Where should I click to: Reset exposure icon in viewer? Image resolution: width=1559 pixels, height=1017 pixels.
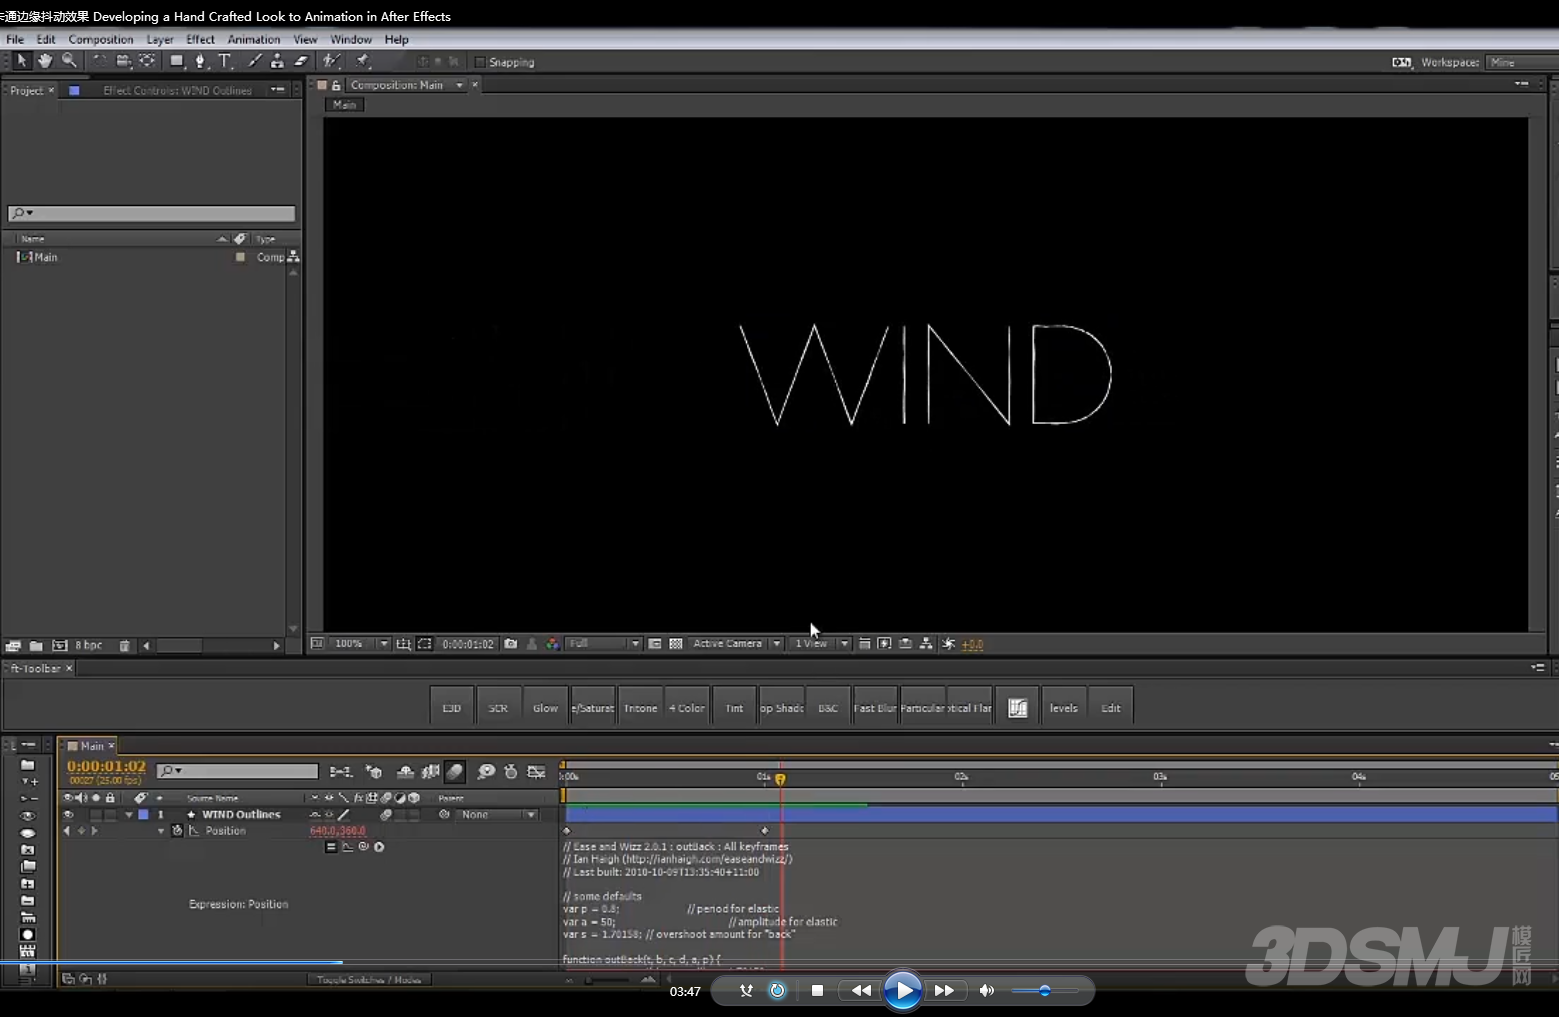click(x=948, y=644)
